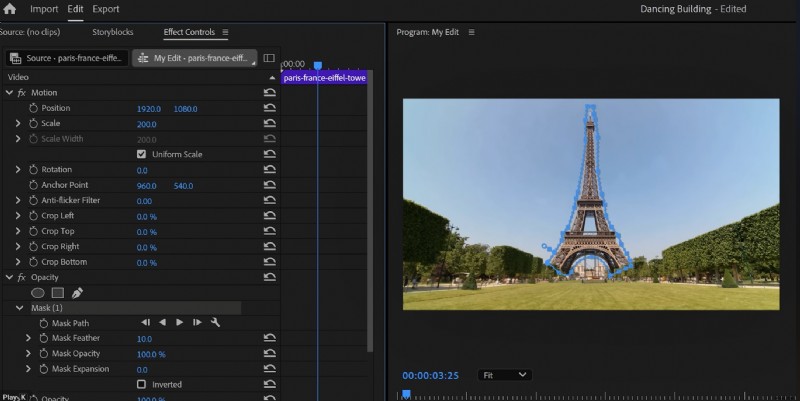Switch to the Edit workspace tab
This screenshot has height=401, width=800.
76,9
